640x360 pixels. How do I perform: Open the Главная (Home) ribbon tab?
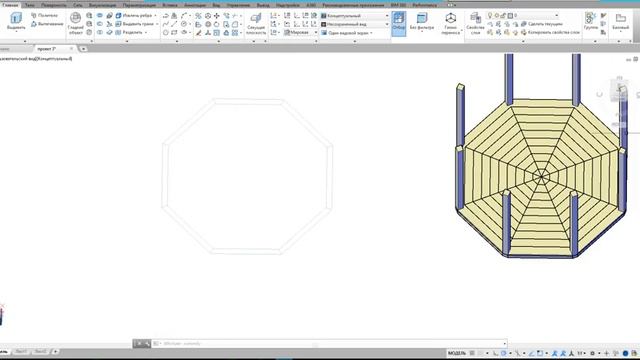point(10,5)
